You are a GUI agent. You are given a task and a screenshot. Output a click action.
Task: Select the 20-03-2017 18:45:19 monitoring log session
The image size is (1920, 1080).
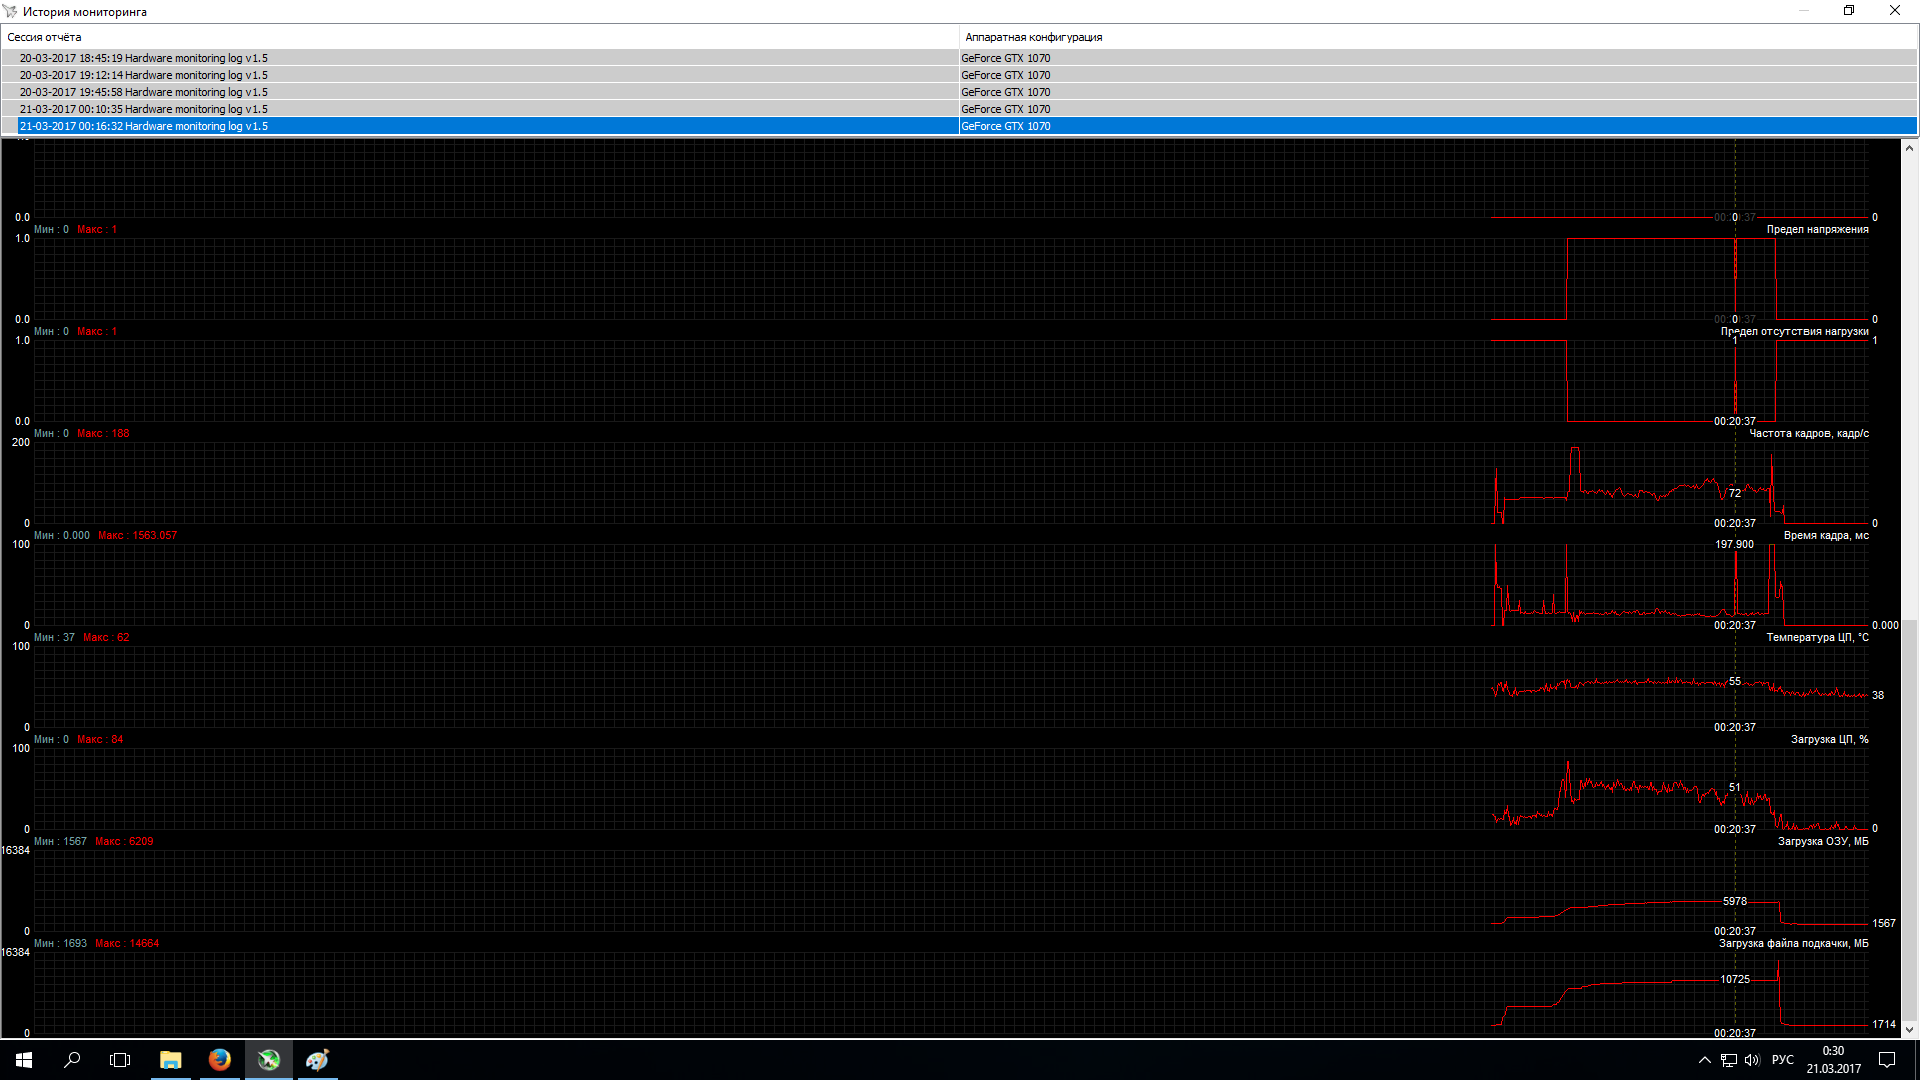(144, 58)
